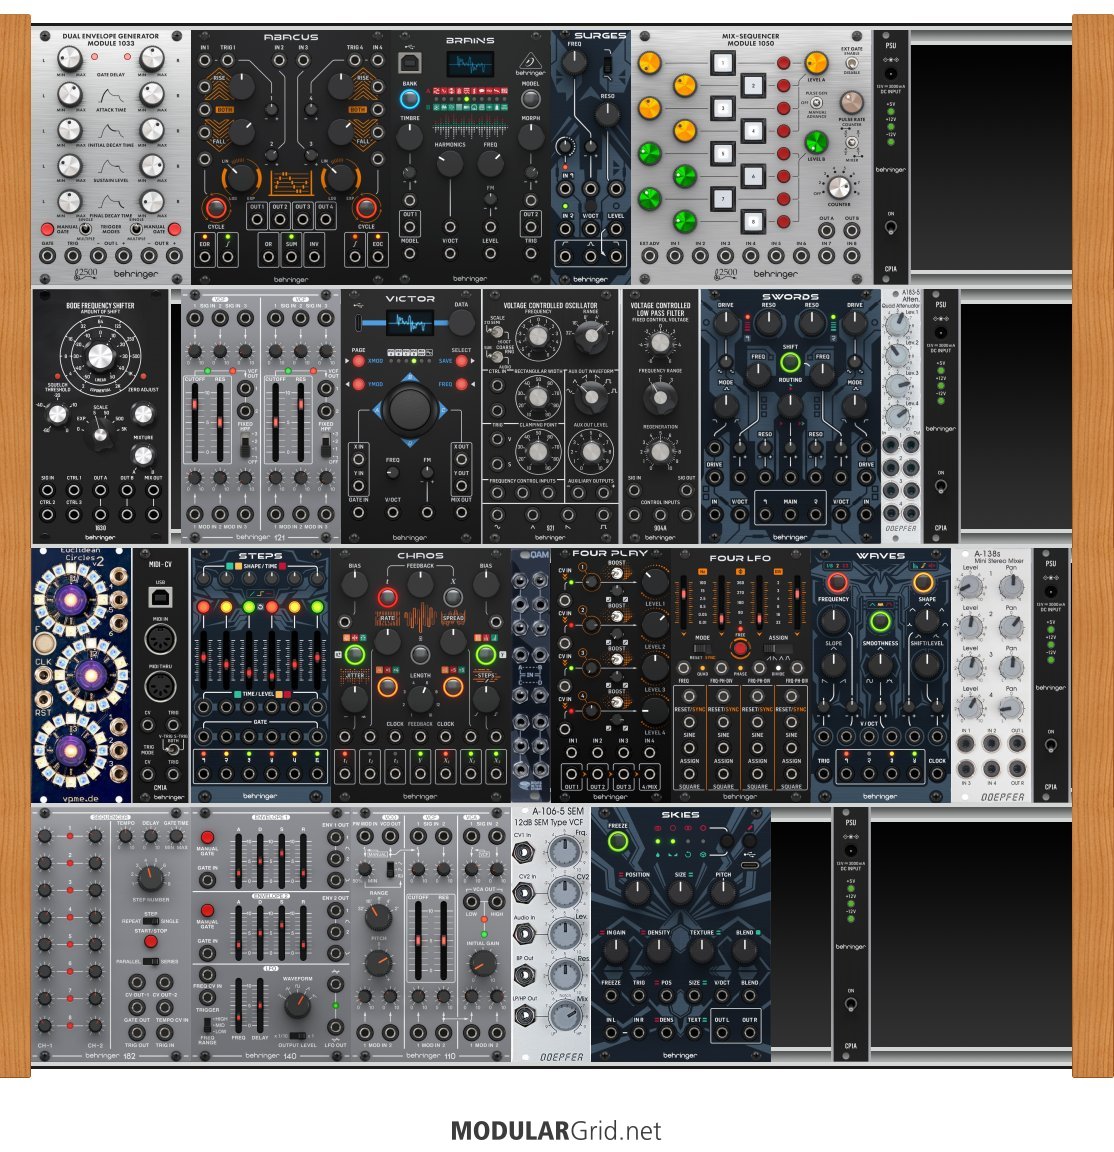The width and height of the screenshot is (1114, 1152).
Task: Flip right trigger mode switch on Module 1033
Action: pos(136,229)
